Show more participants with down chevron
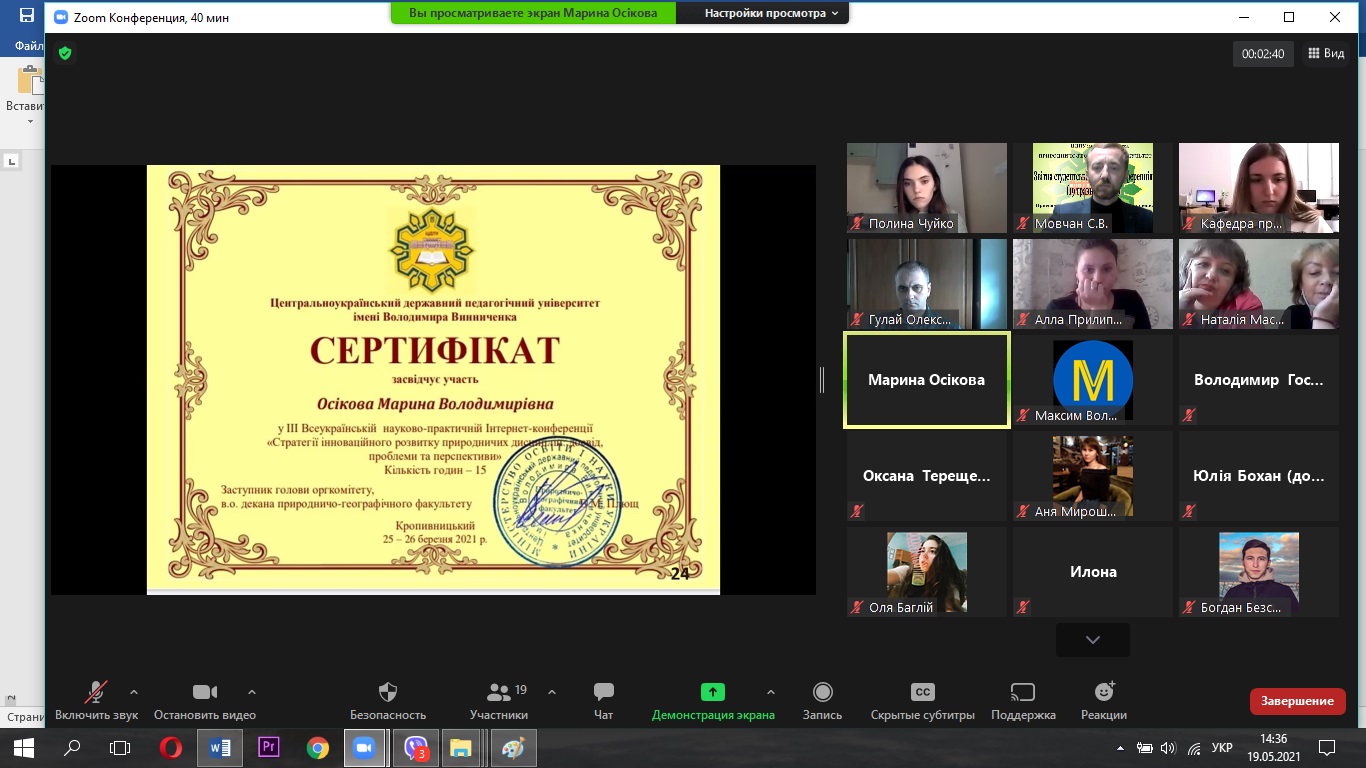The image size is (1366, 768). pyautogui.click(x=1092, y=640)
